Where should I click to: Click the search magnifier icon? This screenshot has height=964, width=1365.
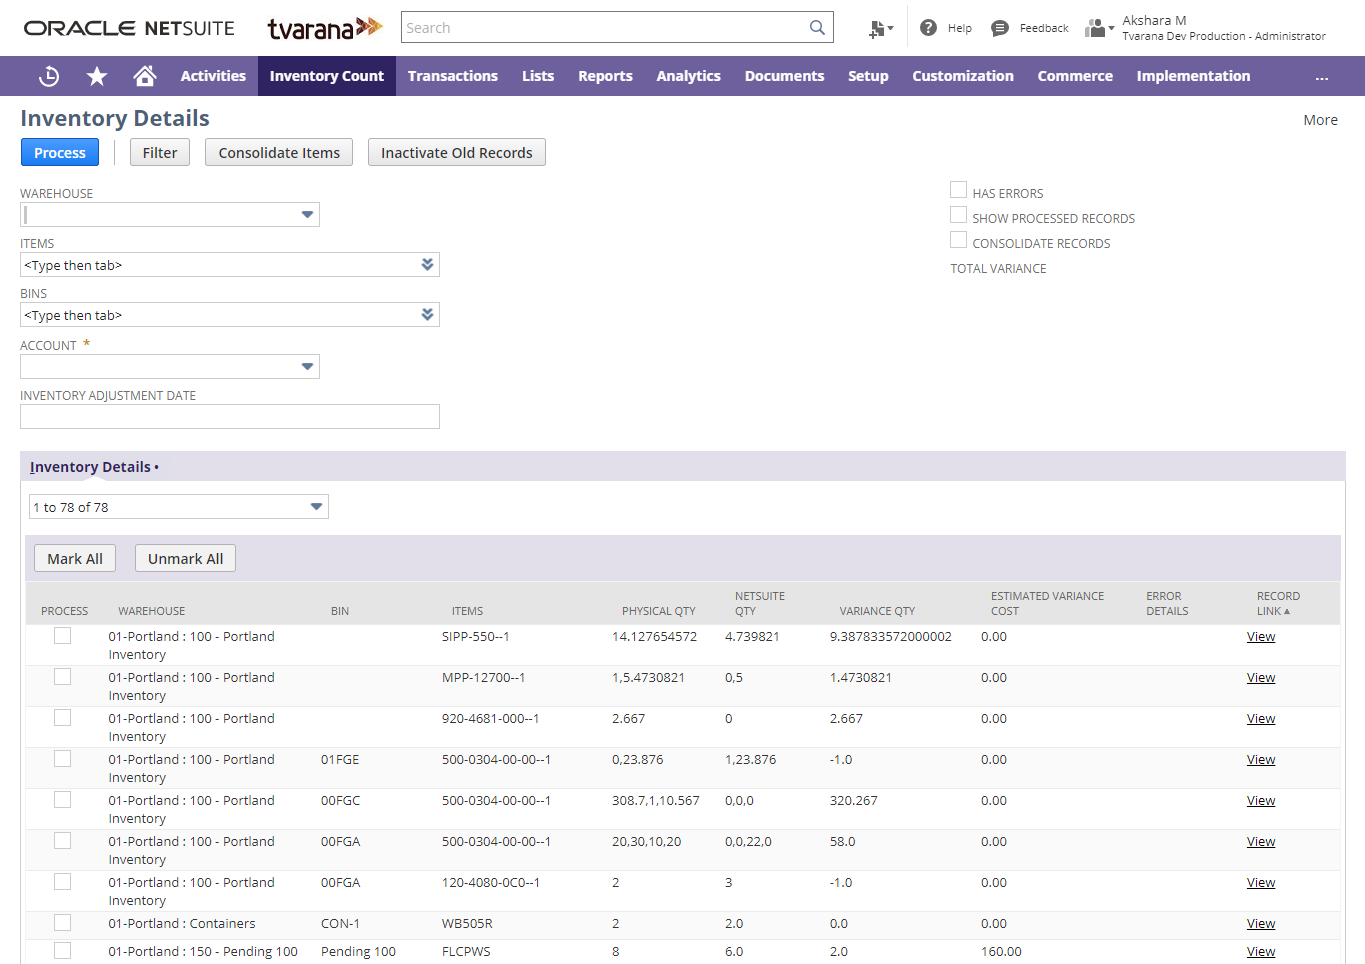click(817, 28)
